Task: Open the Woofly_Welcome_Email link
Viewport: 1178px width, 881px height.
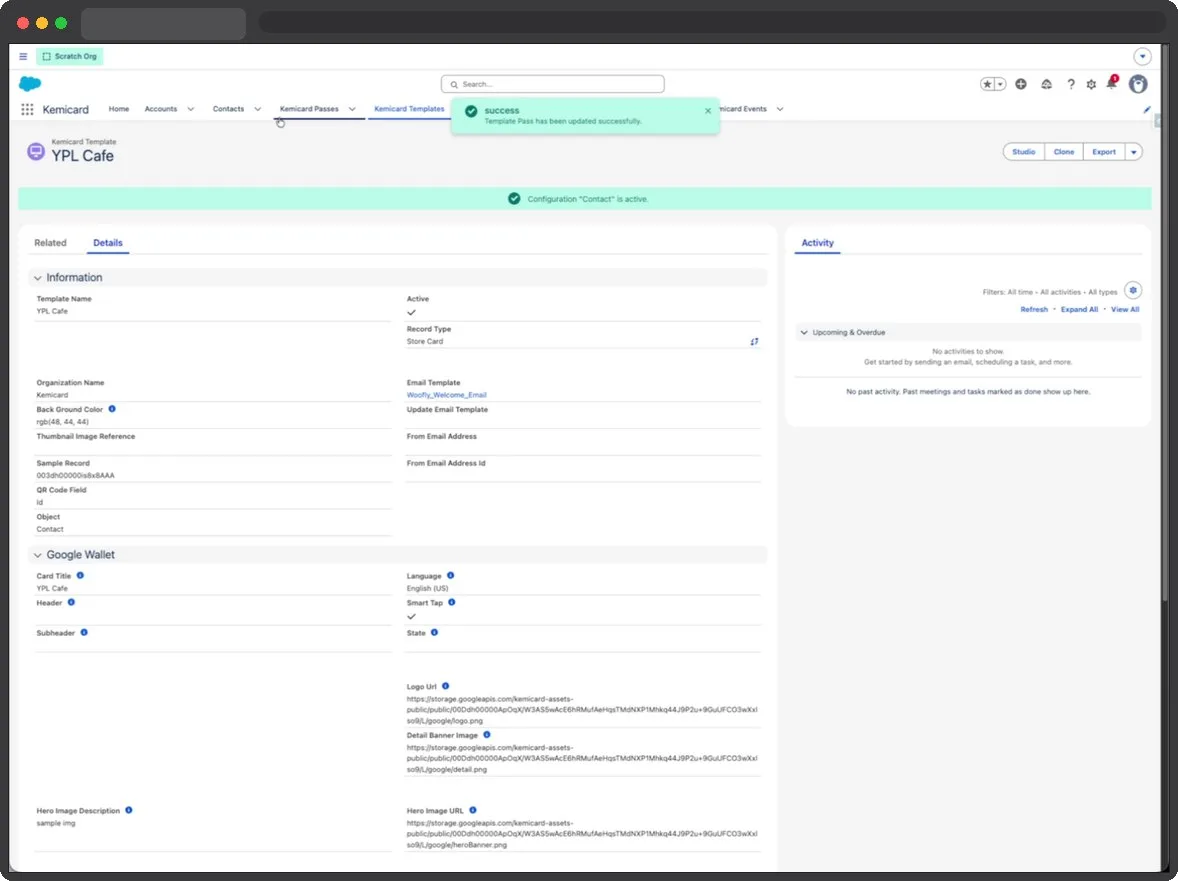Action: coord(446,395)
